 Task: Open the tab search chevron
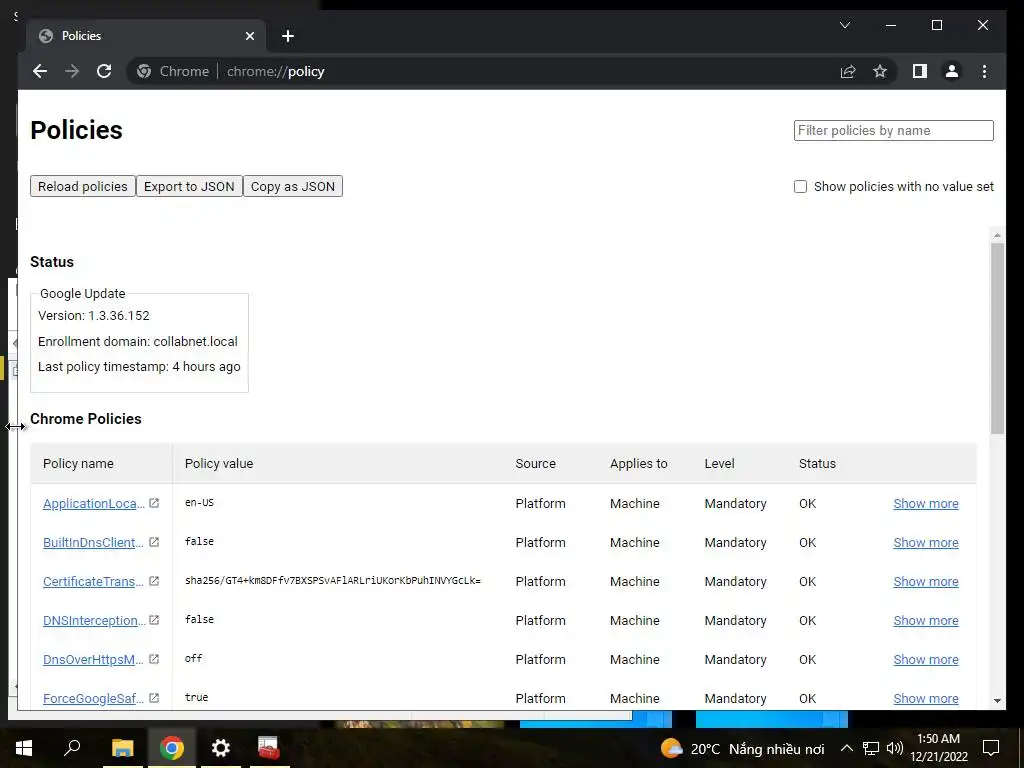coord(844,25)
